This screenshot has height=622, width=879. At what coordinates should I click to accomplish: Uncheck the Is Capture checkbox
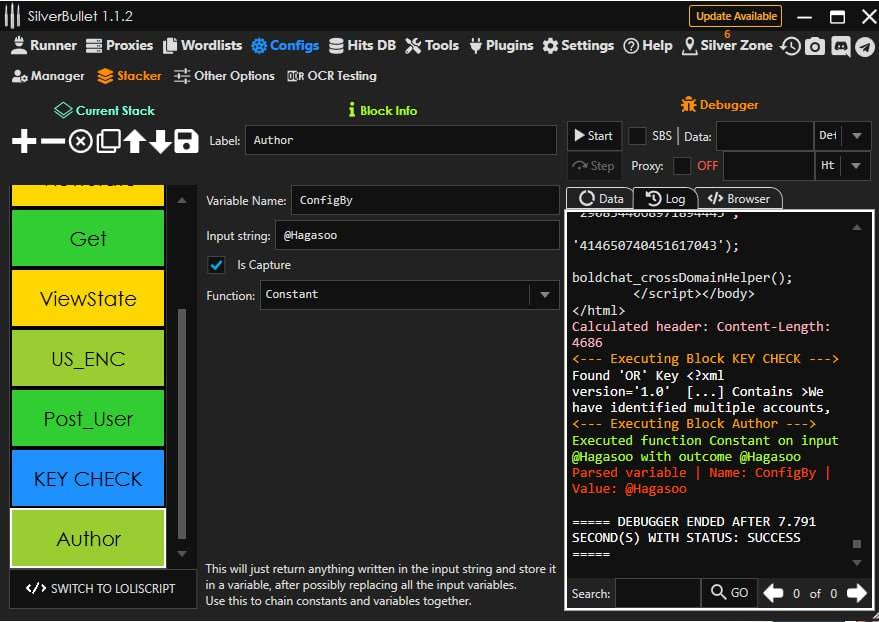pos(216,265)
